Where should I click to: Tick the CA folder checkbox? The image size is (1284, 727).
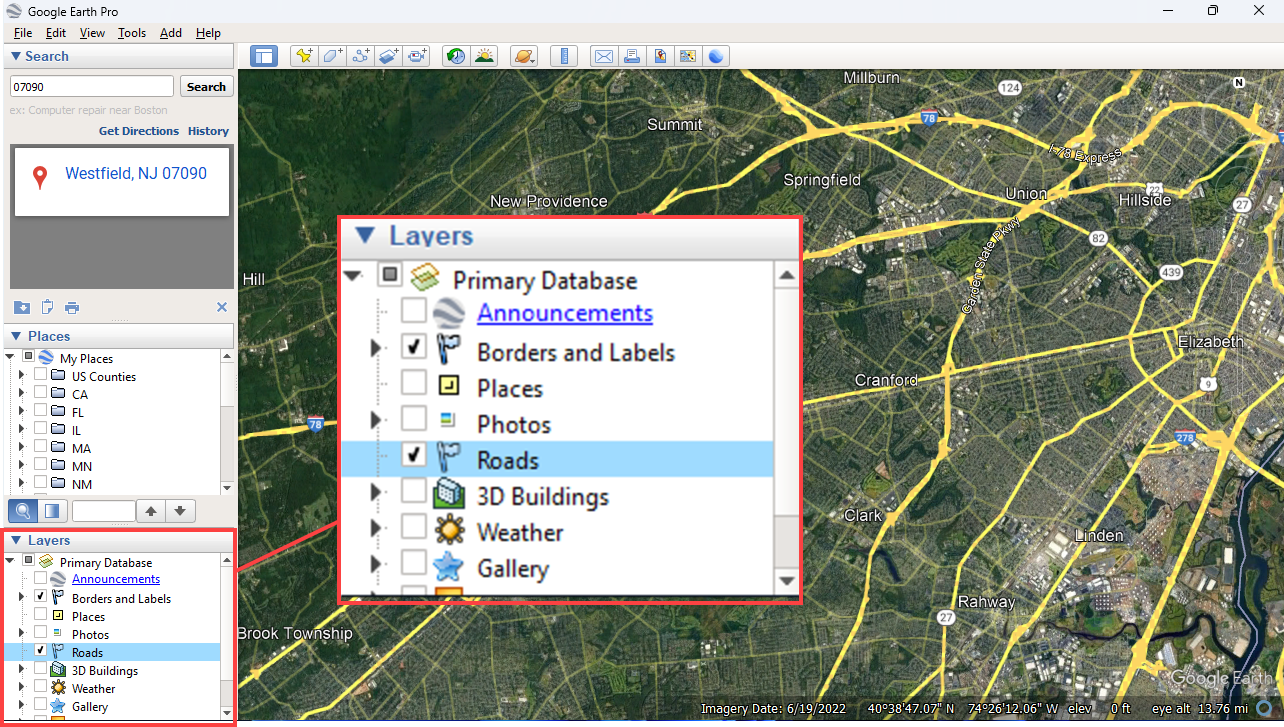tap(41, 394)
